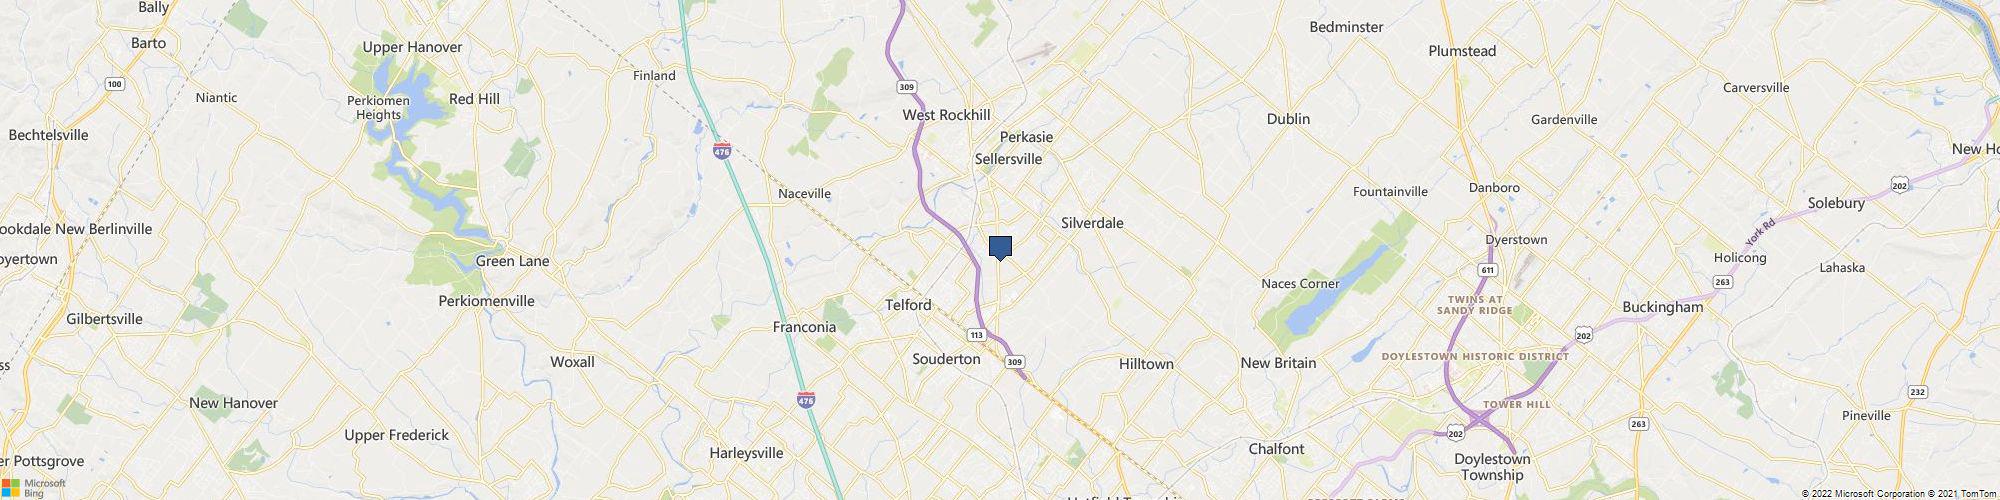Click the I-476 highway shield near Finland
The height and width of the screenshot is (500, 2000).
coord(722,151)
